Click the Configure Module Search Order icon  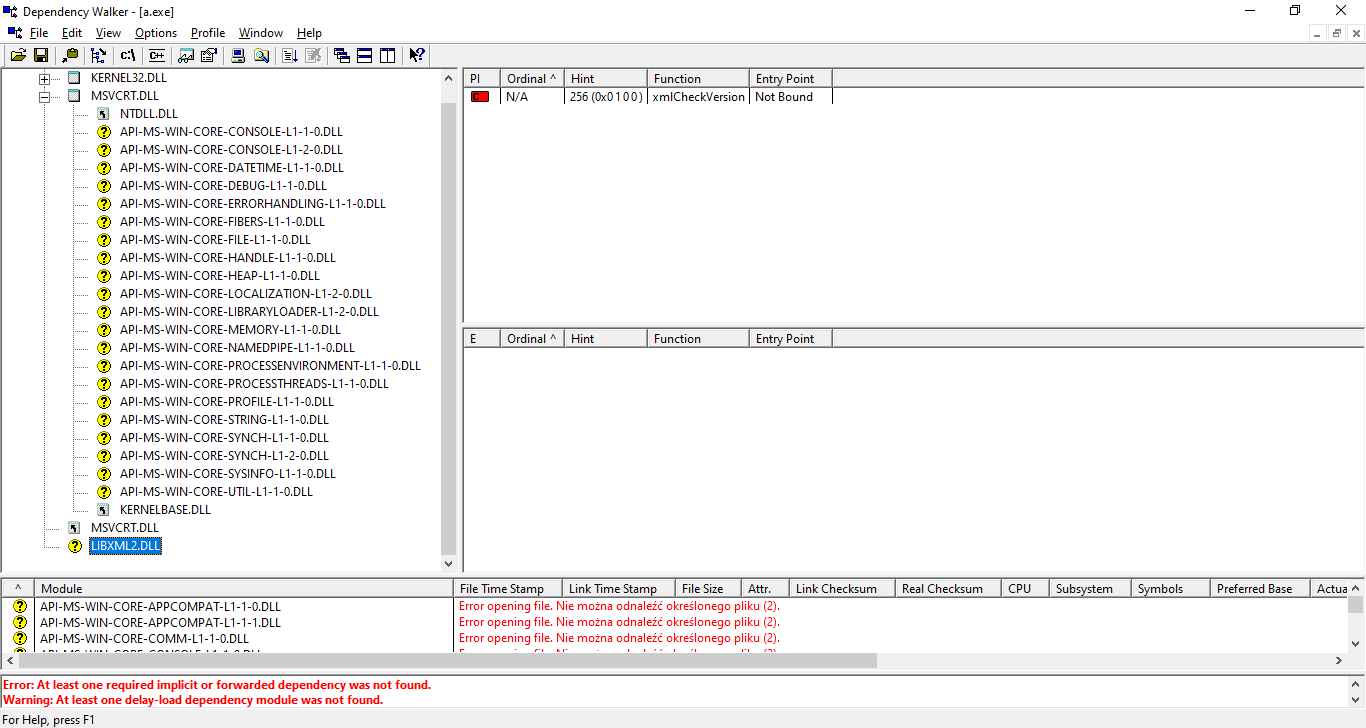[261, 55]
